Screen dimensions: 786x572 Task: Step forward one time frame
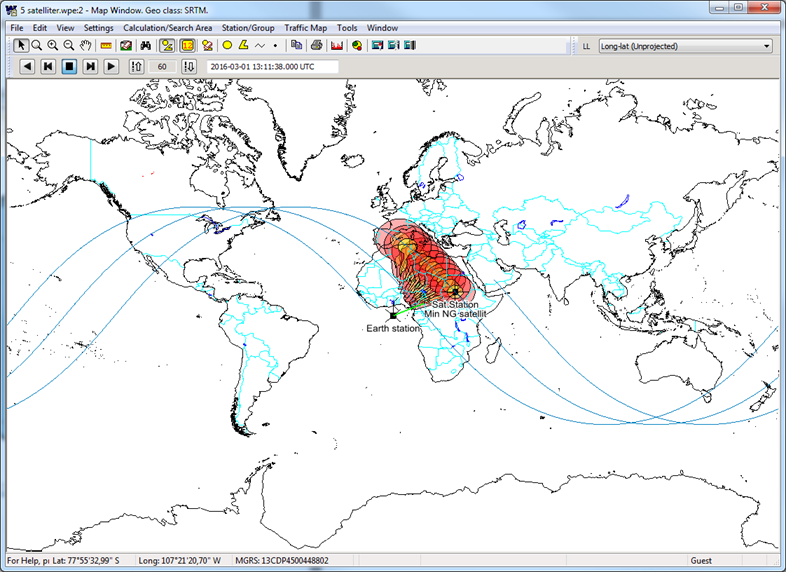pos(90,66)
